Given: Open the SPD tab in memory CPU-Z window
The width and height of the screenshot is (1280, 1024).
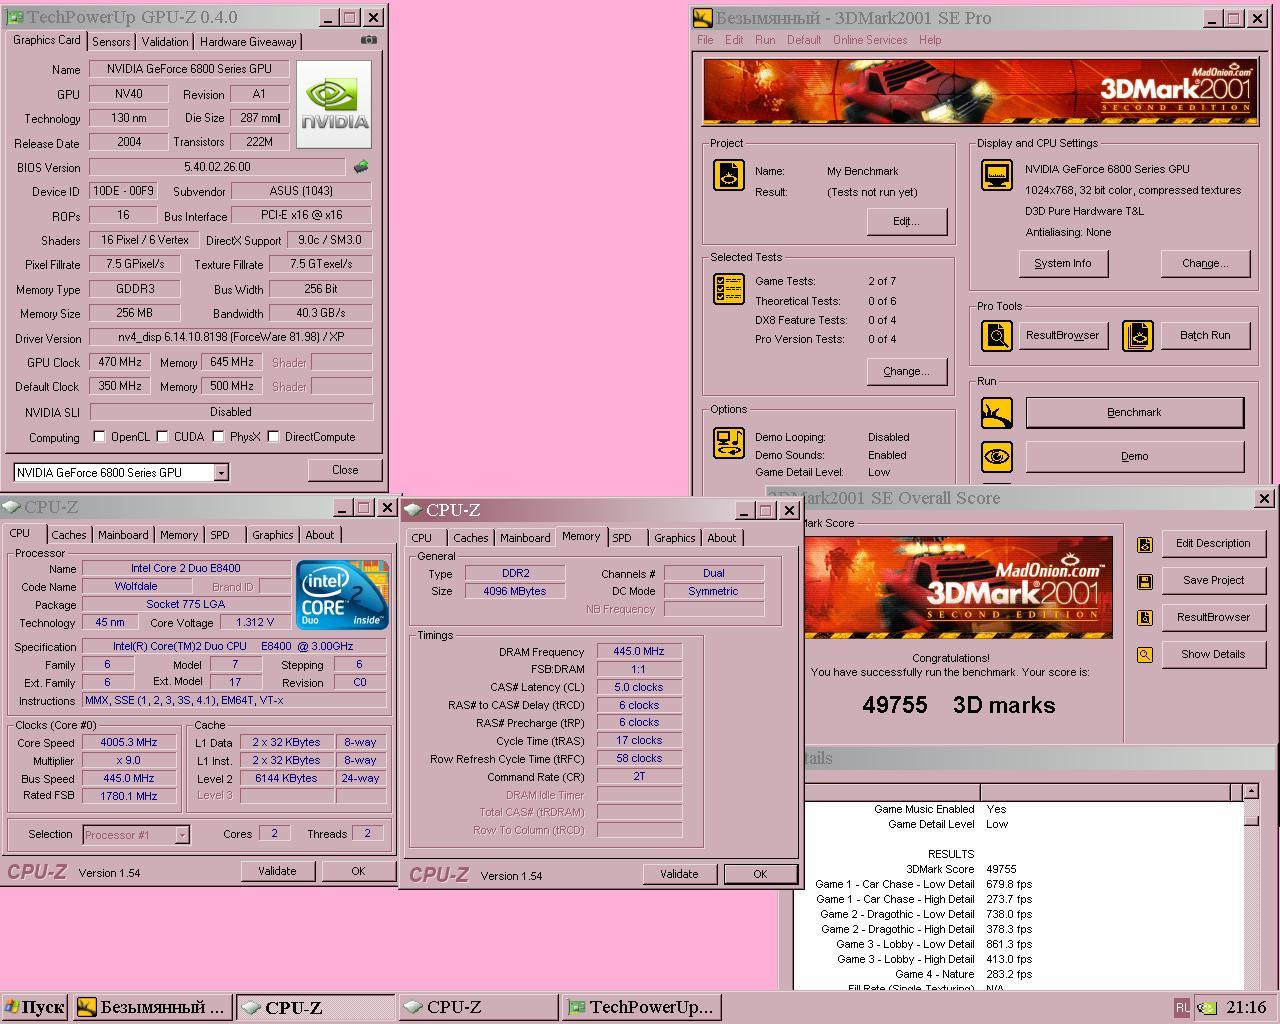Looking at the screenshot, I should pos(622,538).
